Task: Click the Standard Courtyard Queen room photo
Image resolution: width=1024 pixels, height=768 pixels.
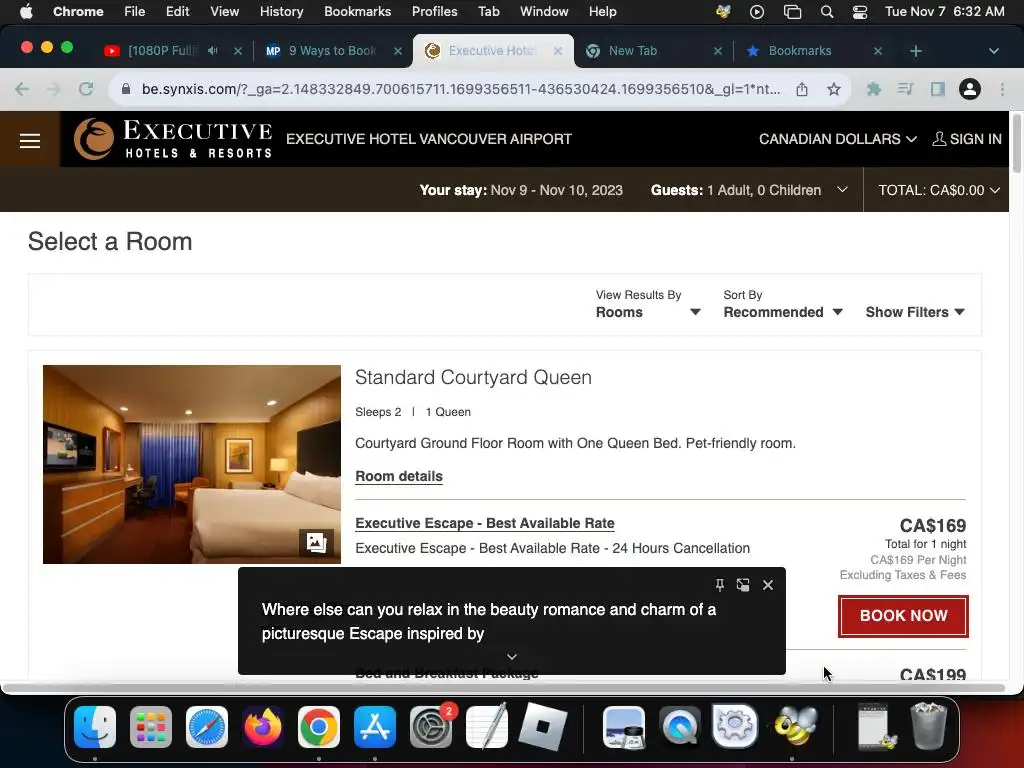Action: (x=192, y=464)
